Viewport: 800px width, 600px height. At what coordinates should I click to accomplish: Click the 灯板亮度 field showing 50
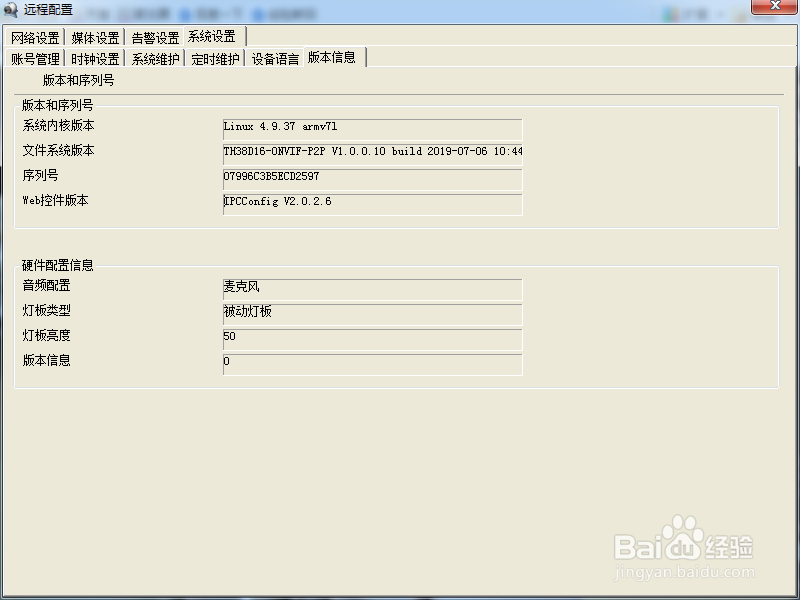point(372,340)
